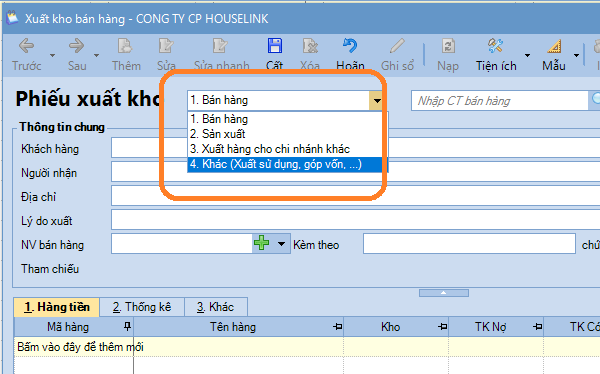This screenshot has width=600, height=374.
Task: Go to previous voucher with Trước arrow
Action: tap(26, 46)
